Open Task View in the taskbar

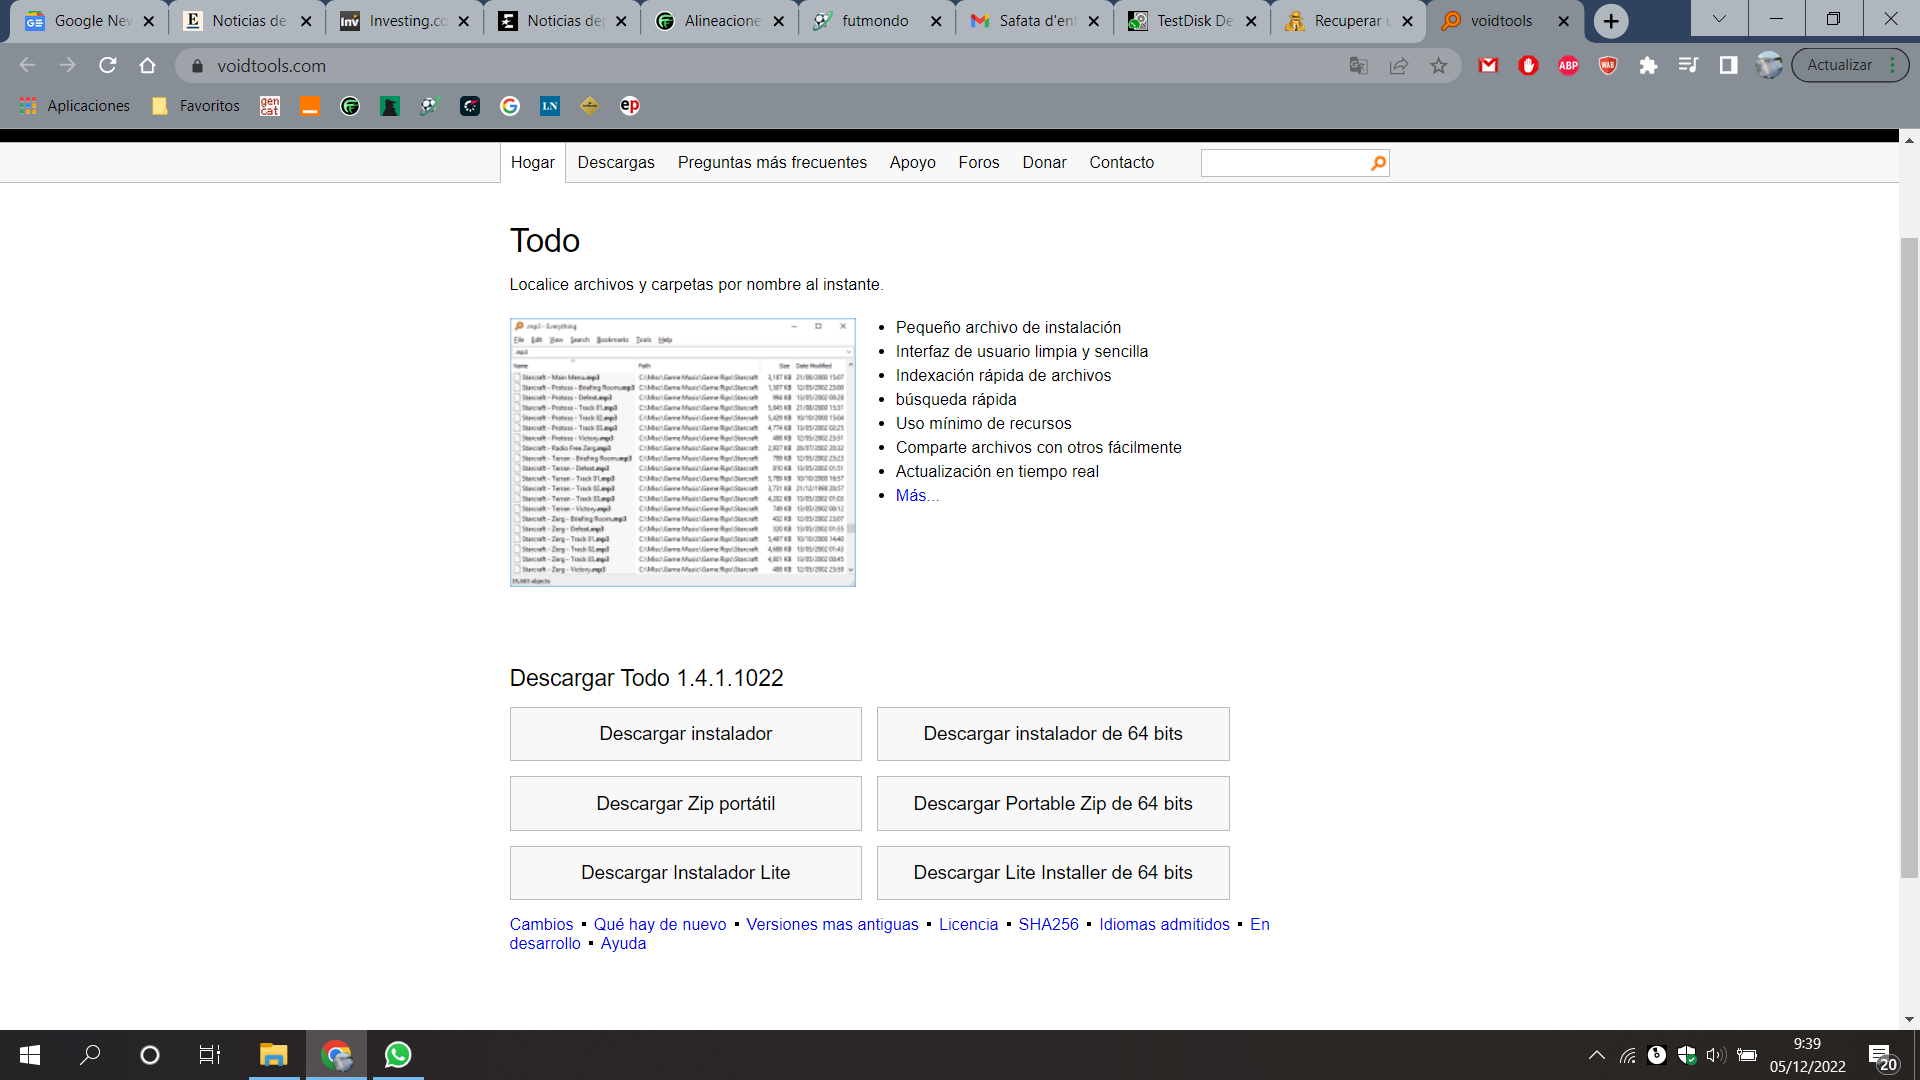pos(210,1055)
